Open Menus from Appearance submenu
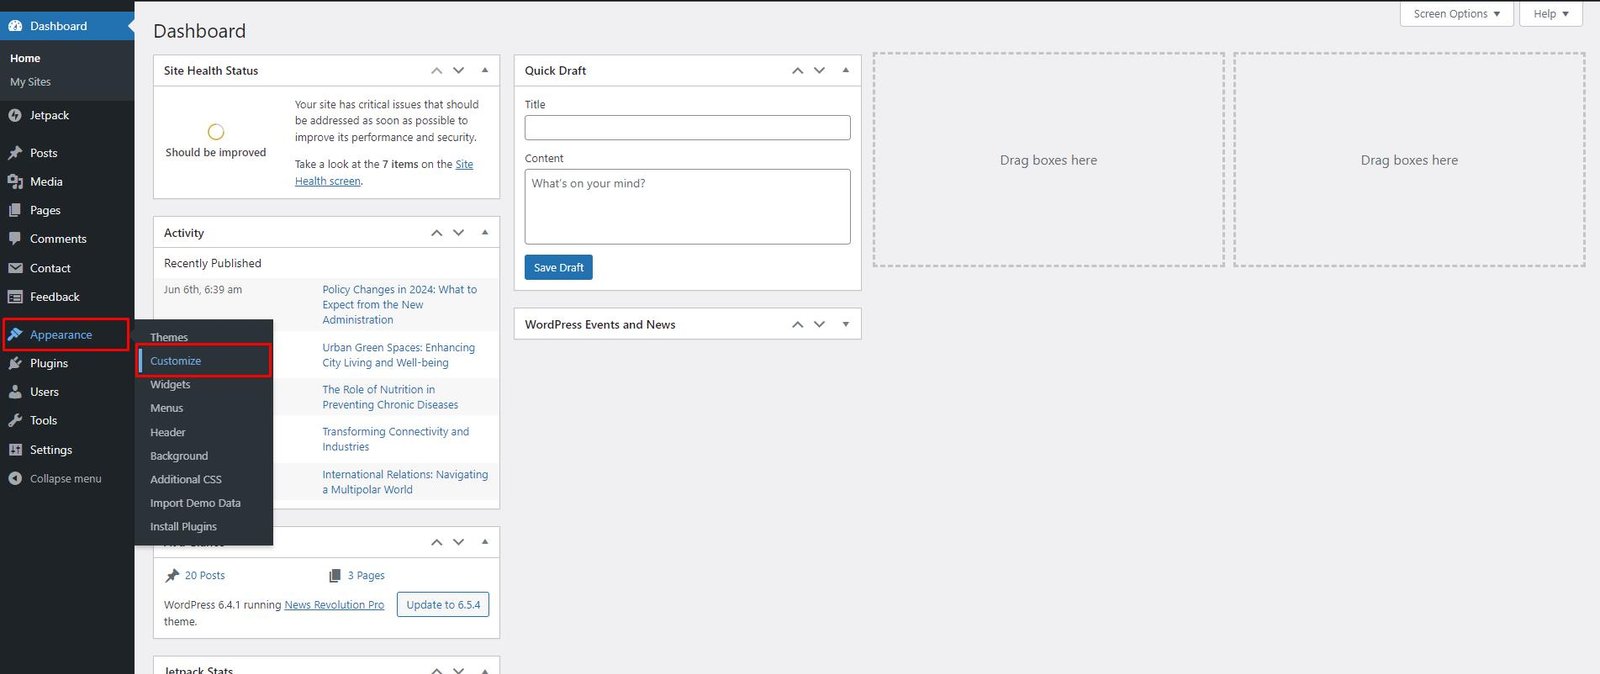Screen dimensions: 1600x674 [x=167, y=408]
